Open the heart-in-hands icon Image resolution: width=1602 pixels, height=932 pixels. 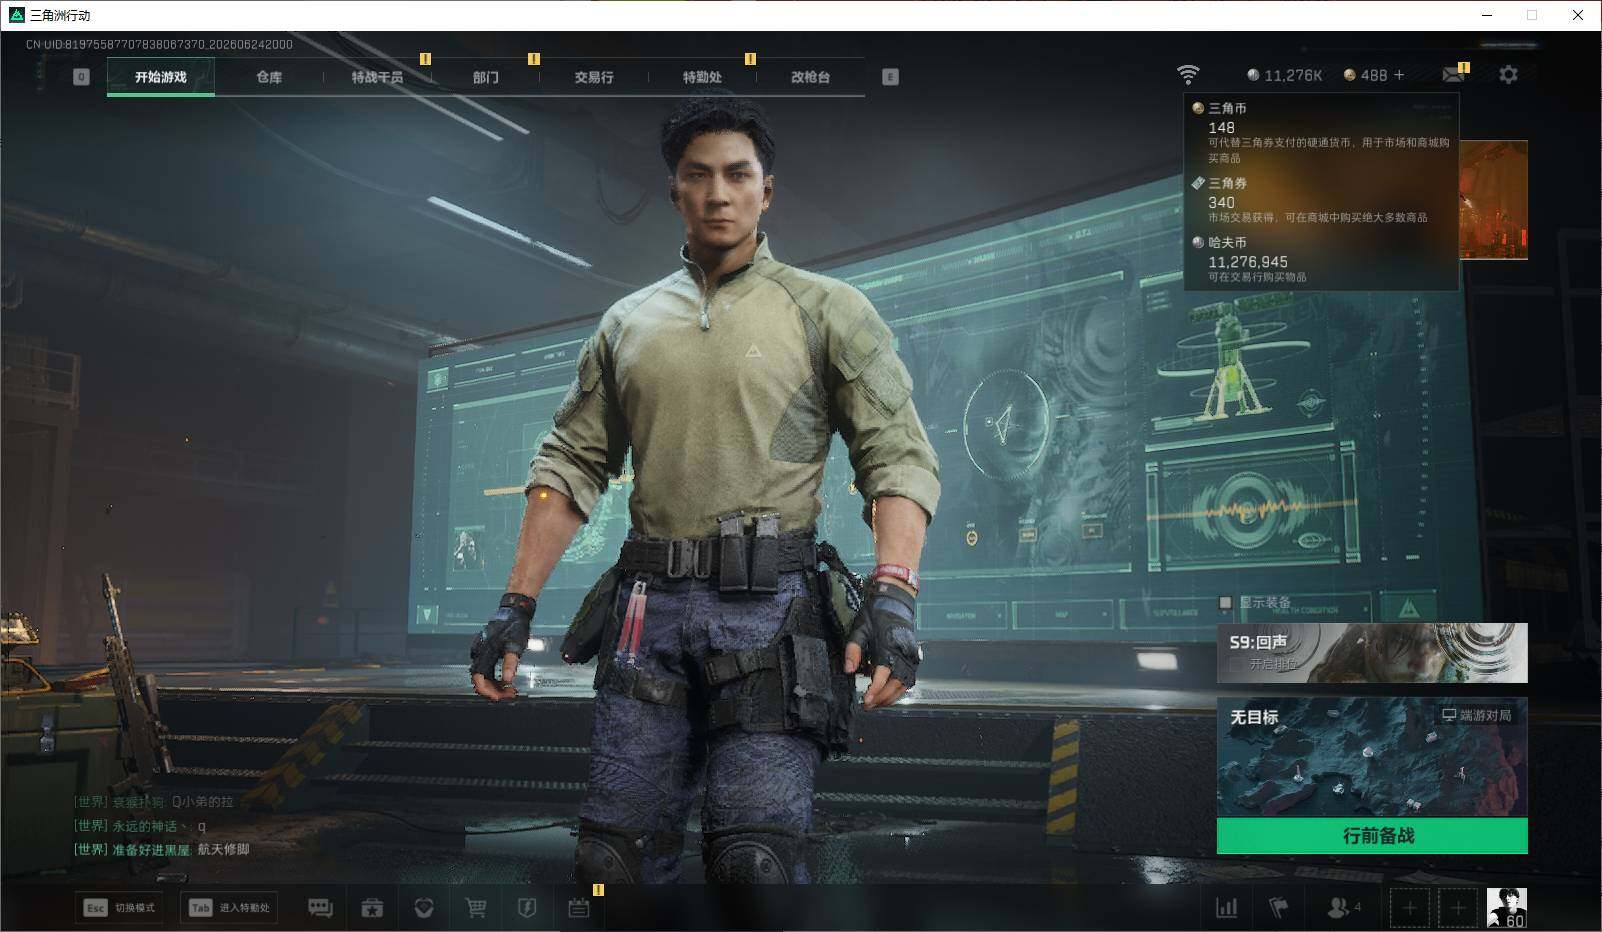424,908
